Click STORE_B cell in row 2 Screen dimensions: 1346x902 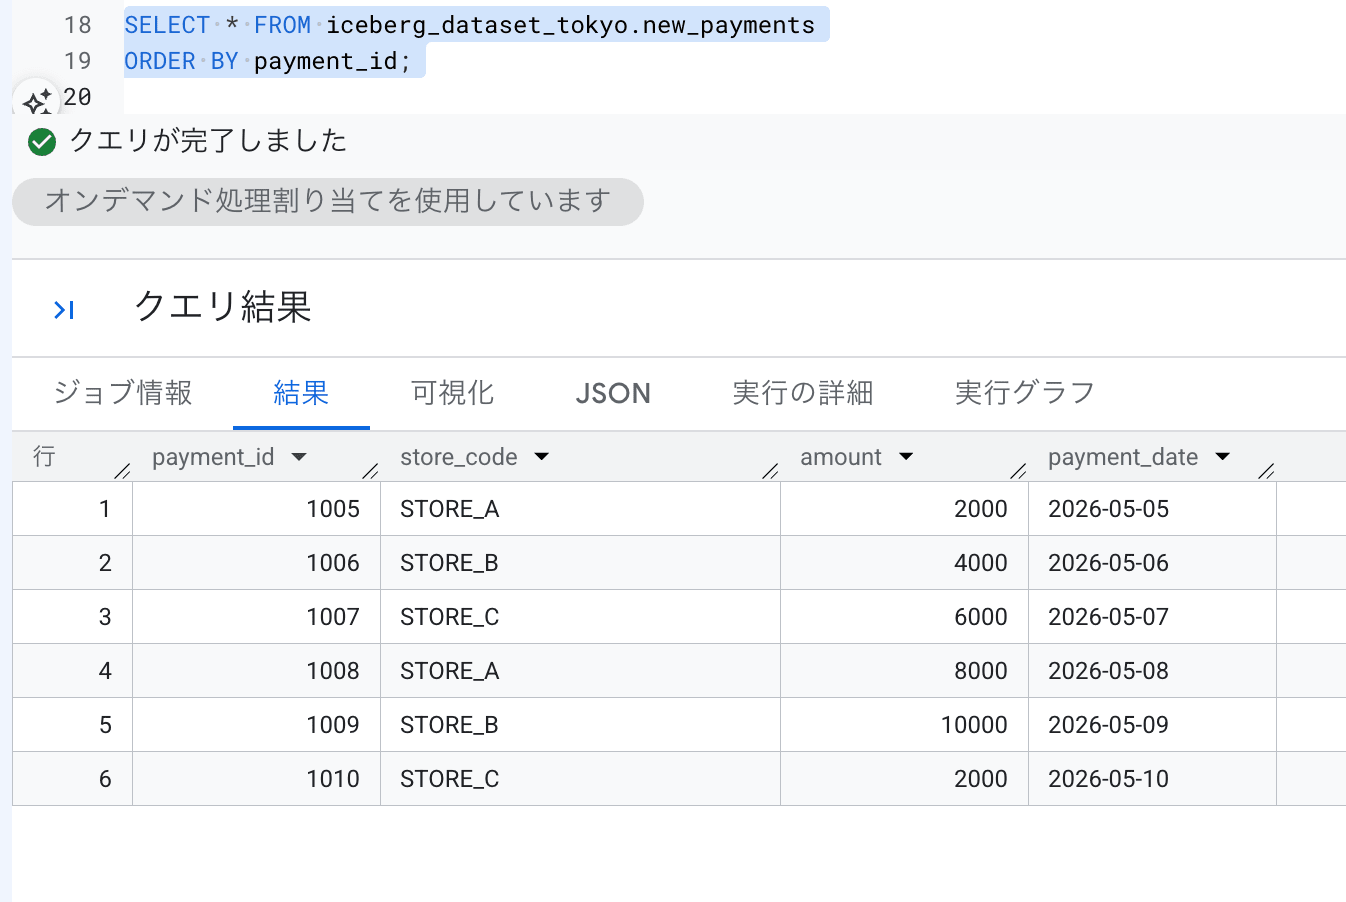pos(580,563)
